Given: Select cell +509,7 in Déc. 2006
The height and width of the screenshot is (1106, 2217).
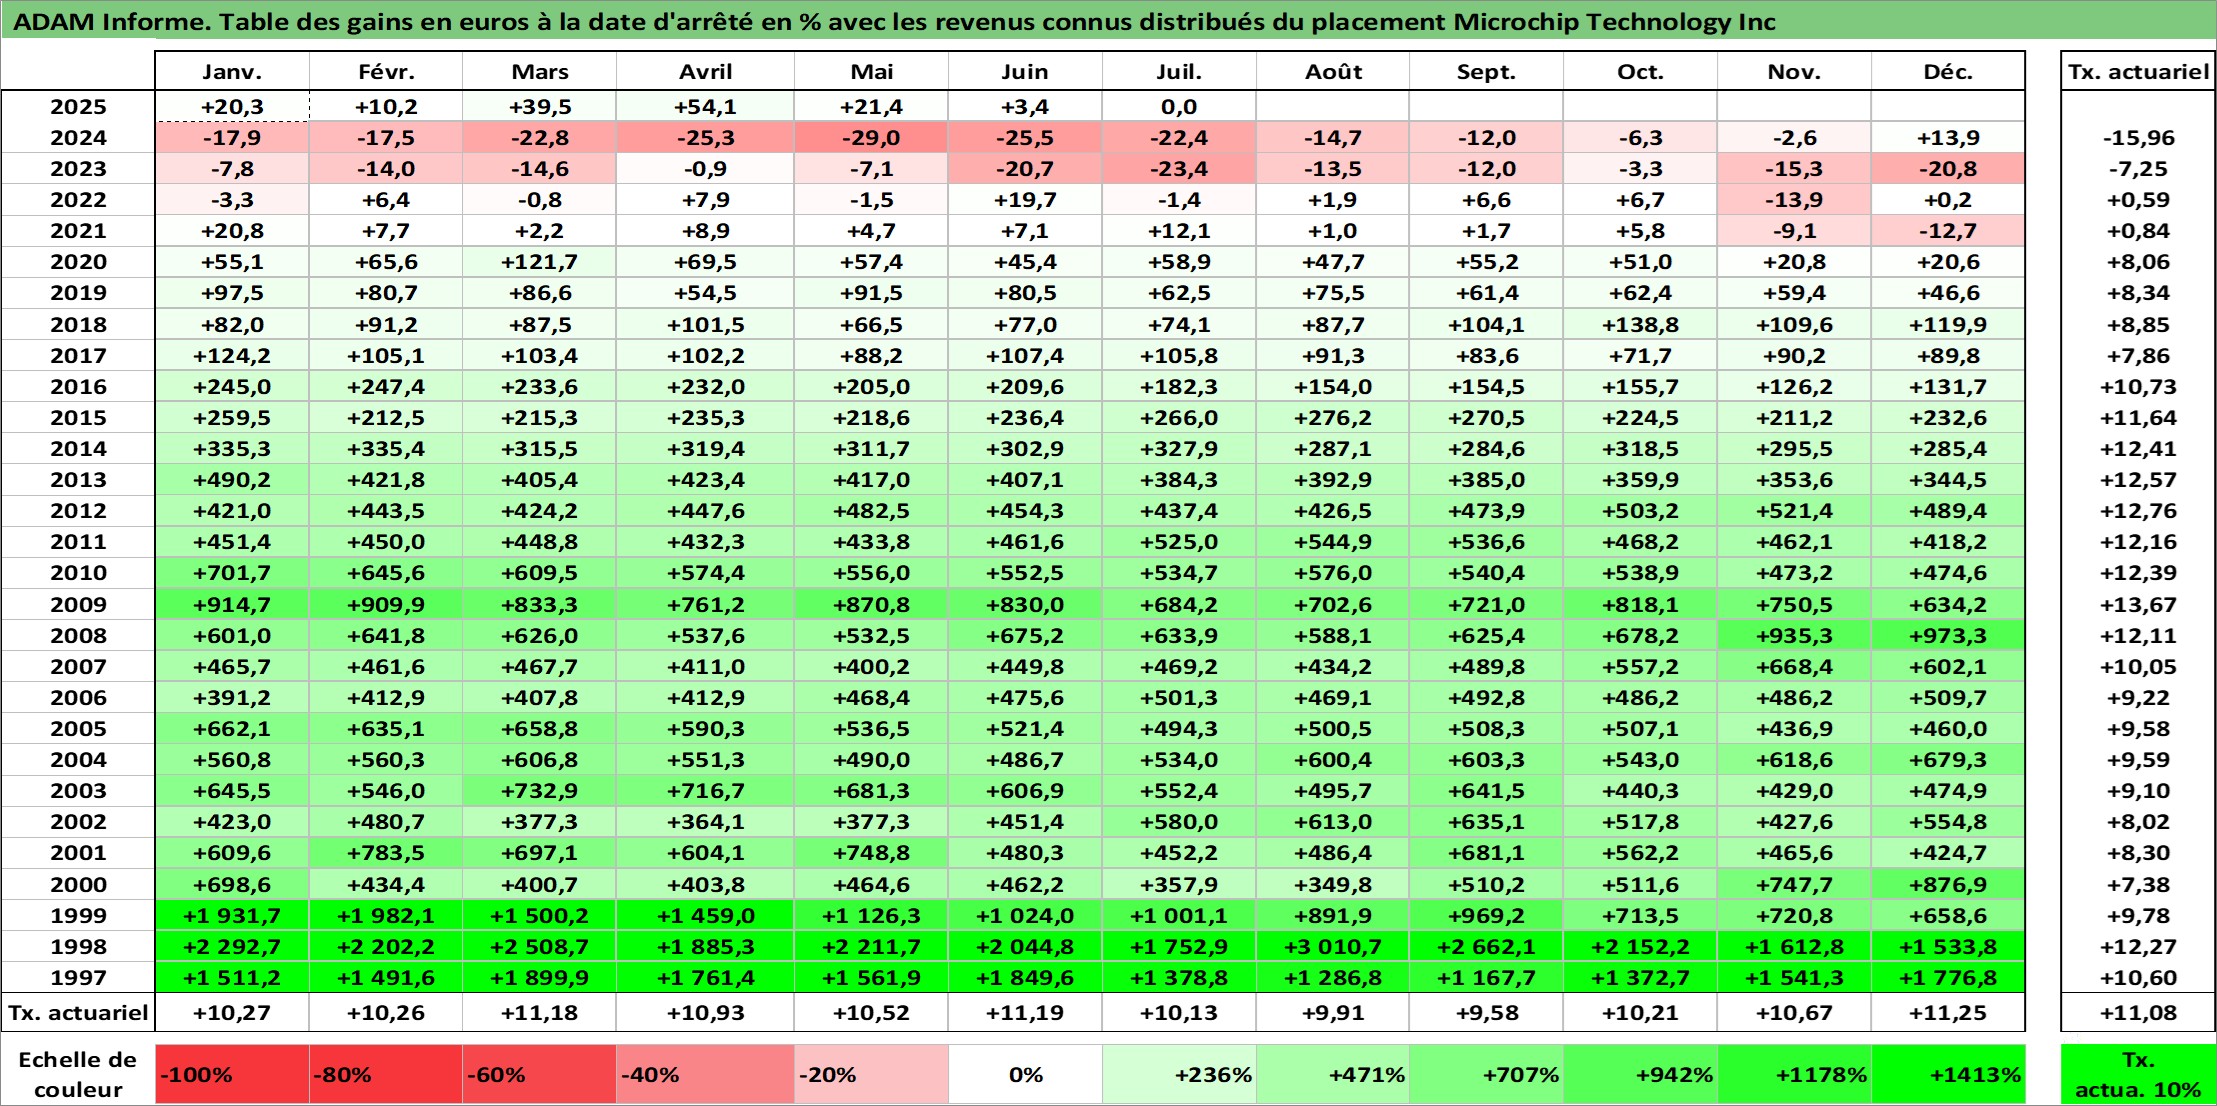Looking at the screenshot, I should pyautogui.click(x=1948, y=698).
